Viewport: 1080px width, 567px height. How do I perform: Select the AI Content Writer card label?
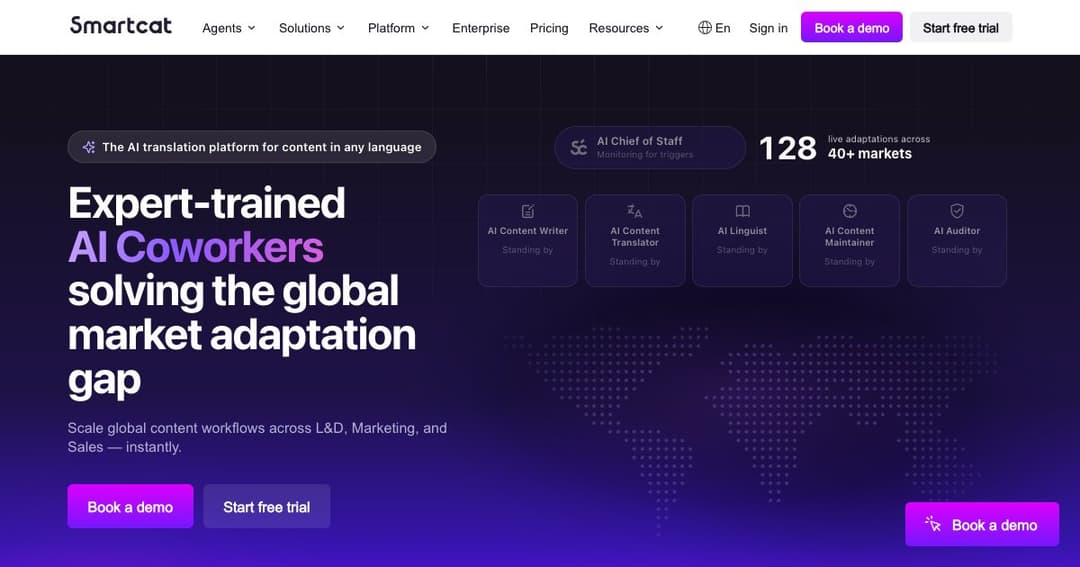point(528,231)
